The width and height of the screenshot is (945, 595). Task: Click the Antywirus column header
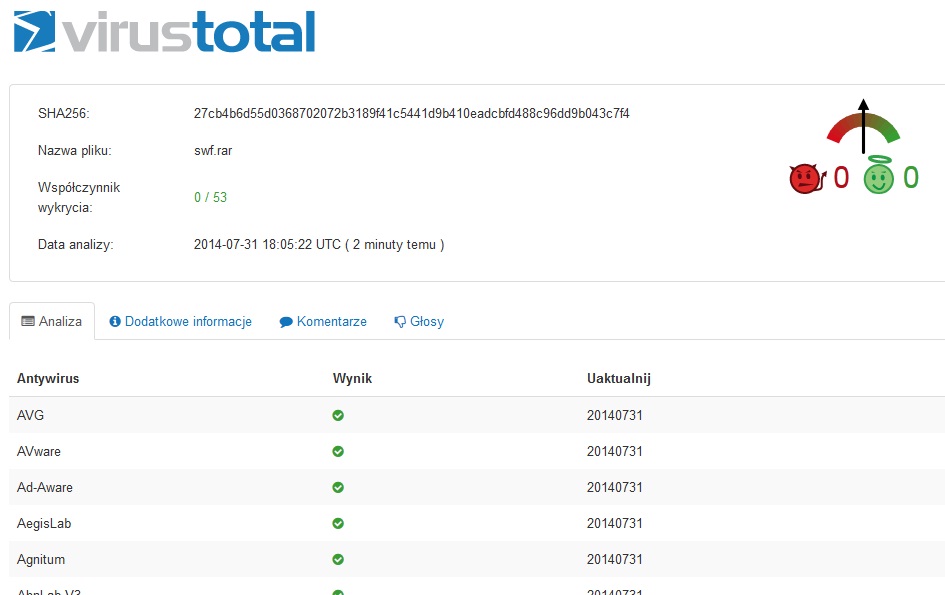pyautogui.click(x=48, y=379)
